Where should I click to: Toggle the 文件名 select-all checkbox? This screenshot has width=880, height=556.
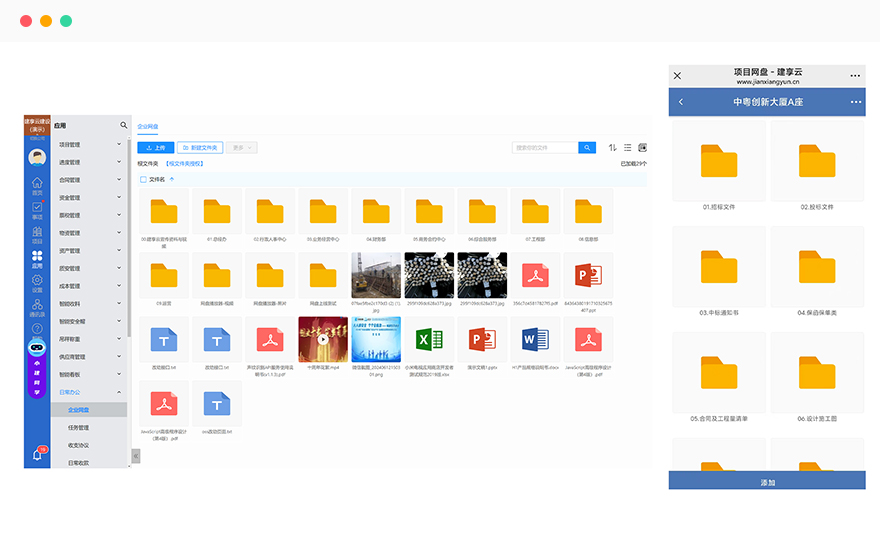click(143, 180)
